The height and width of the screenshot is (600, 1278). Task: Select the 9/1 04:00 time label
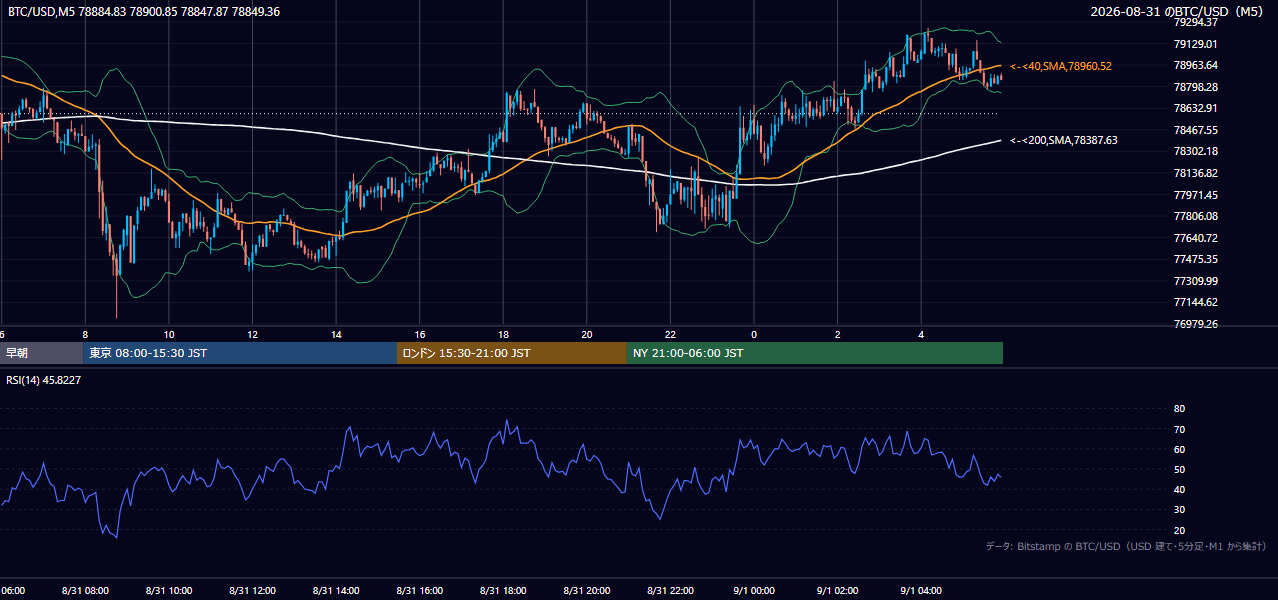921,591
